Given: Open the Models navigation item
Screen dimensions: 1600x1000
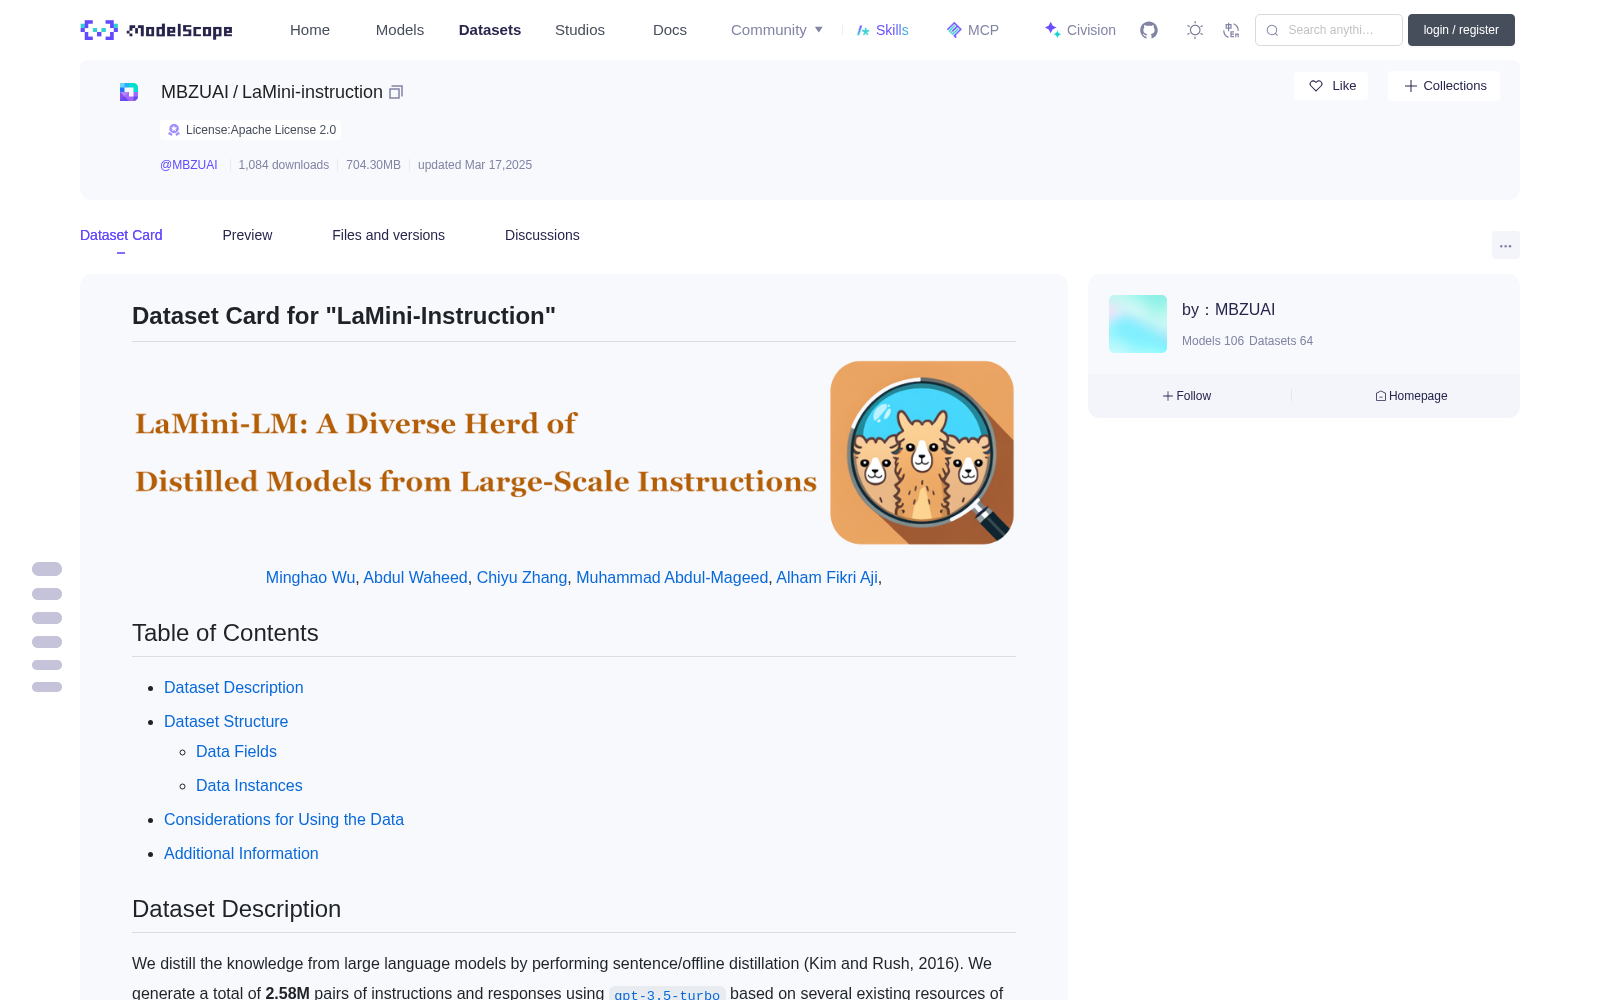Looking at the screenshot, I should coord(400,30).
